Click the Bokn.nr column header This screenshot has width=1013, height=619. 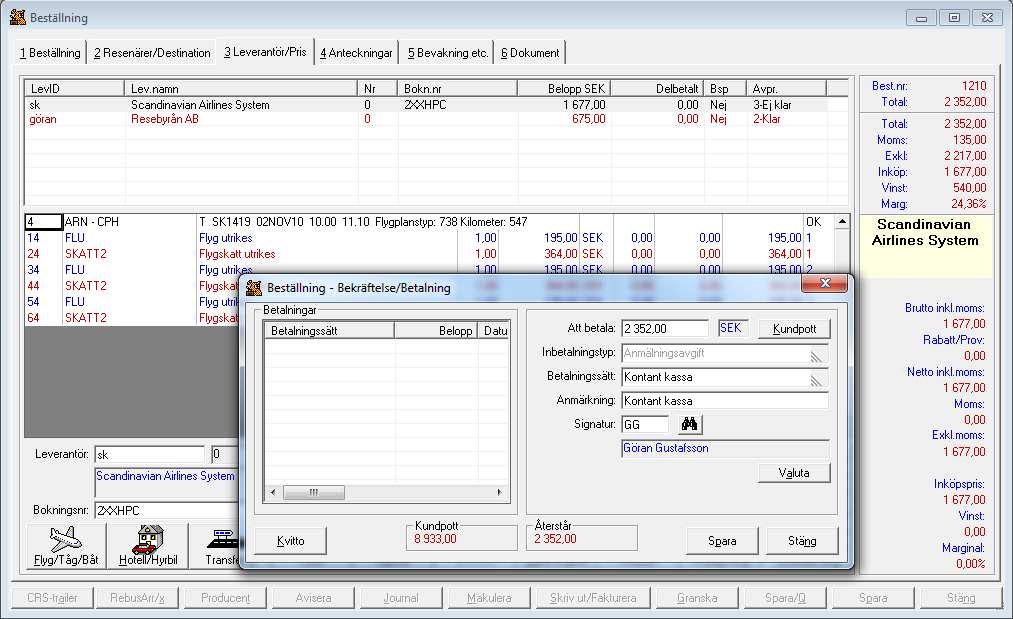pyautogui.click(x=457, y=89)
